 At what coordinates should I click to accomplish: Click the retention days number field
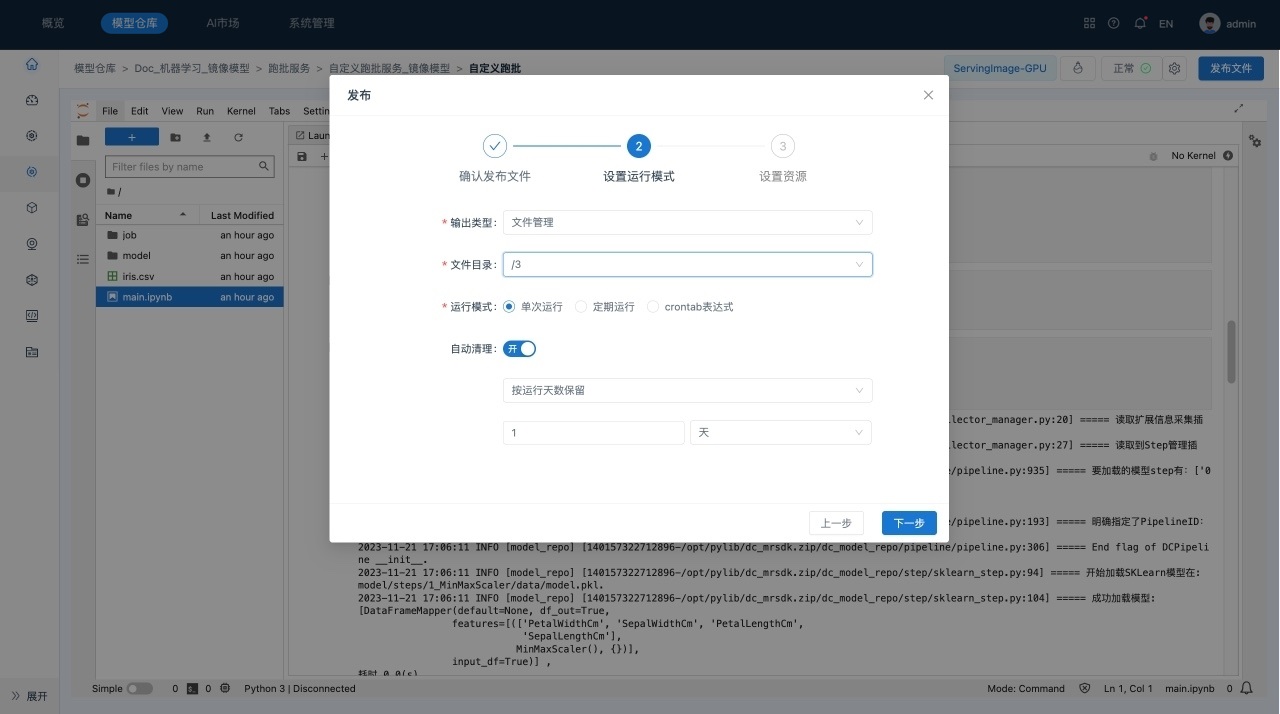pos(593,432)
